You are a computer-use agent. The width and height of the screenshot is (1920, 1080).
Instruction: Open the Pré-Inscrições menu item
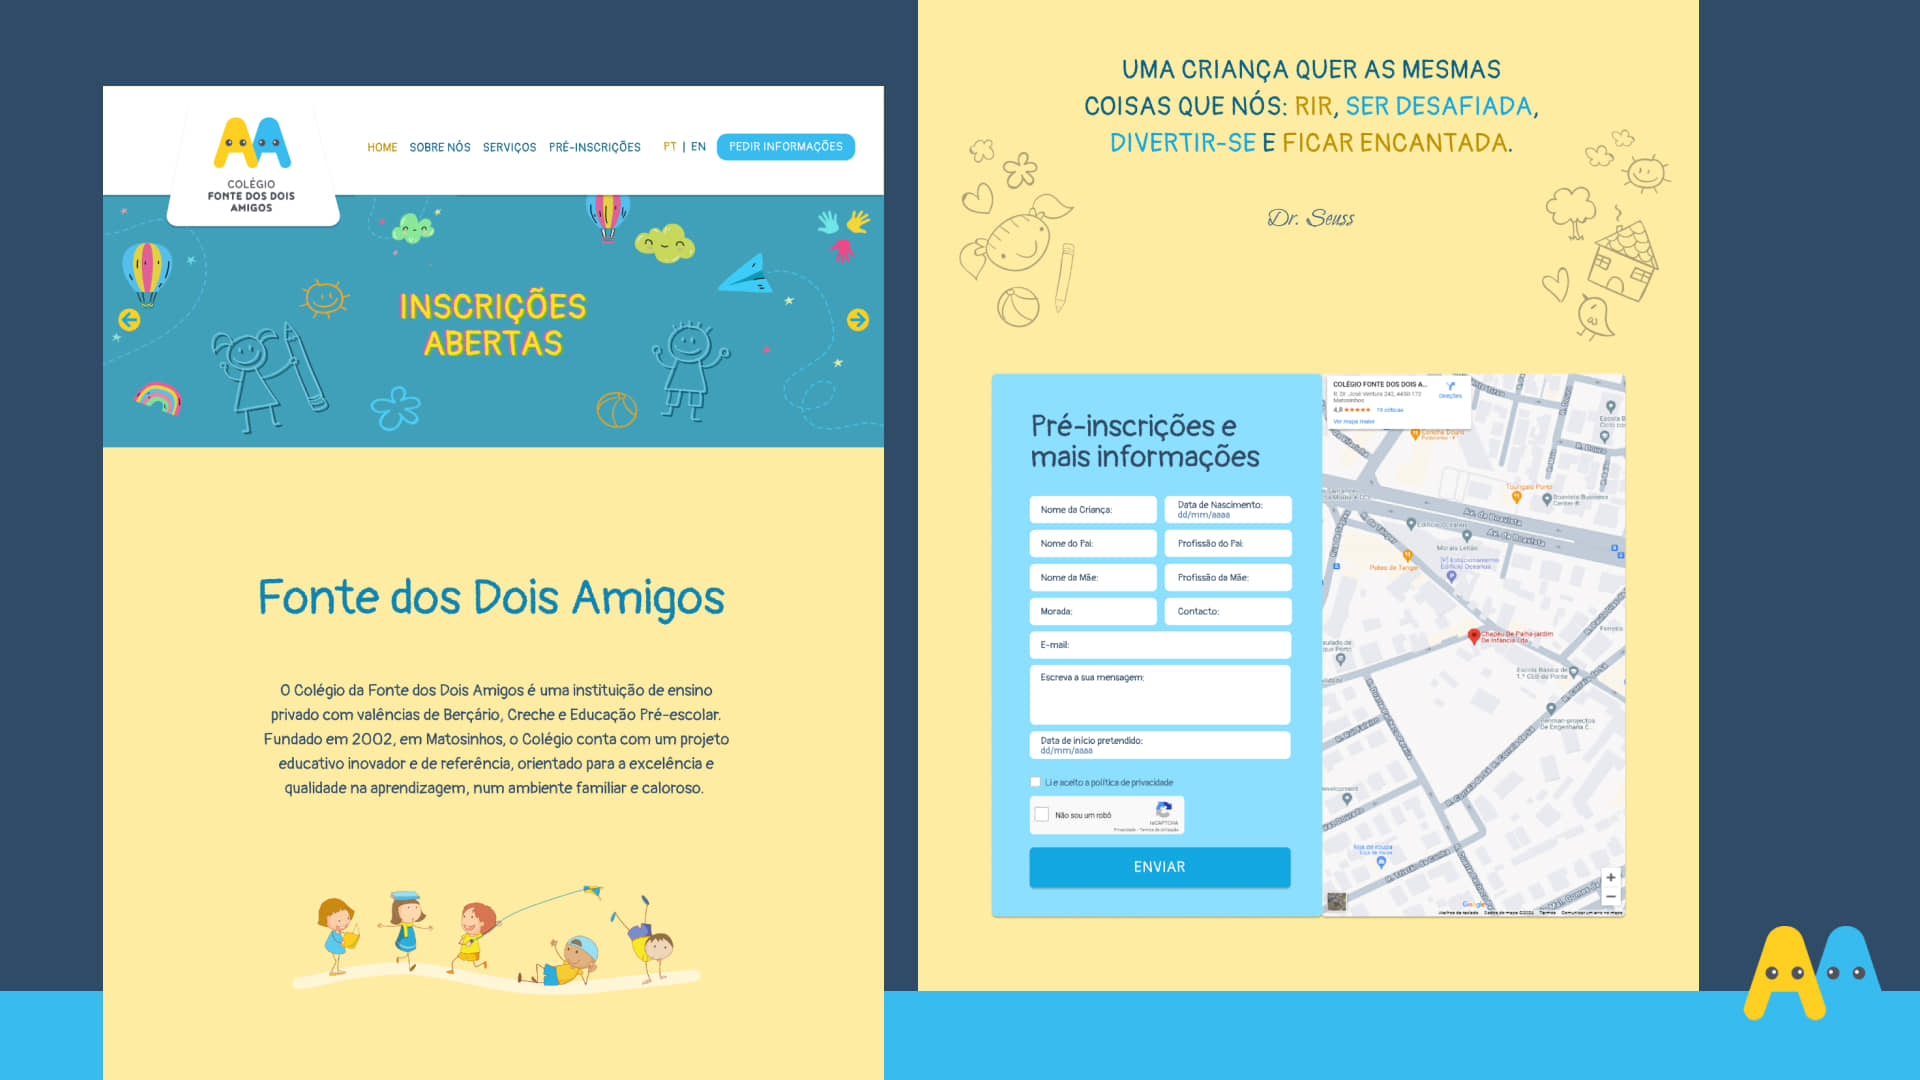[x=594, y=147]
